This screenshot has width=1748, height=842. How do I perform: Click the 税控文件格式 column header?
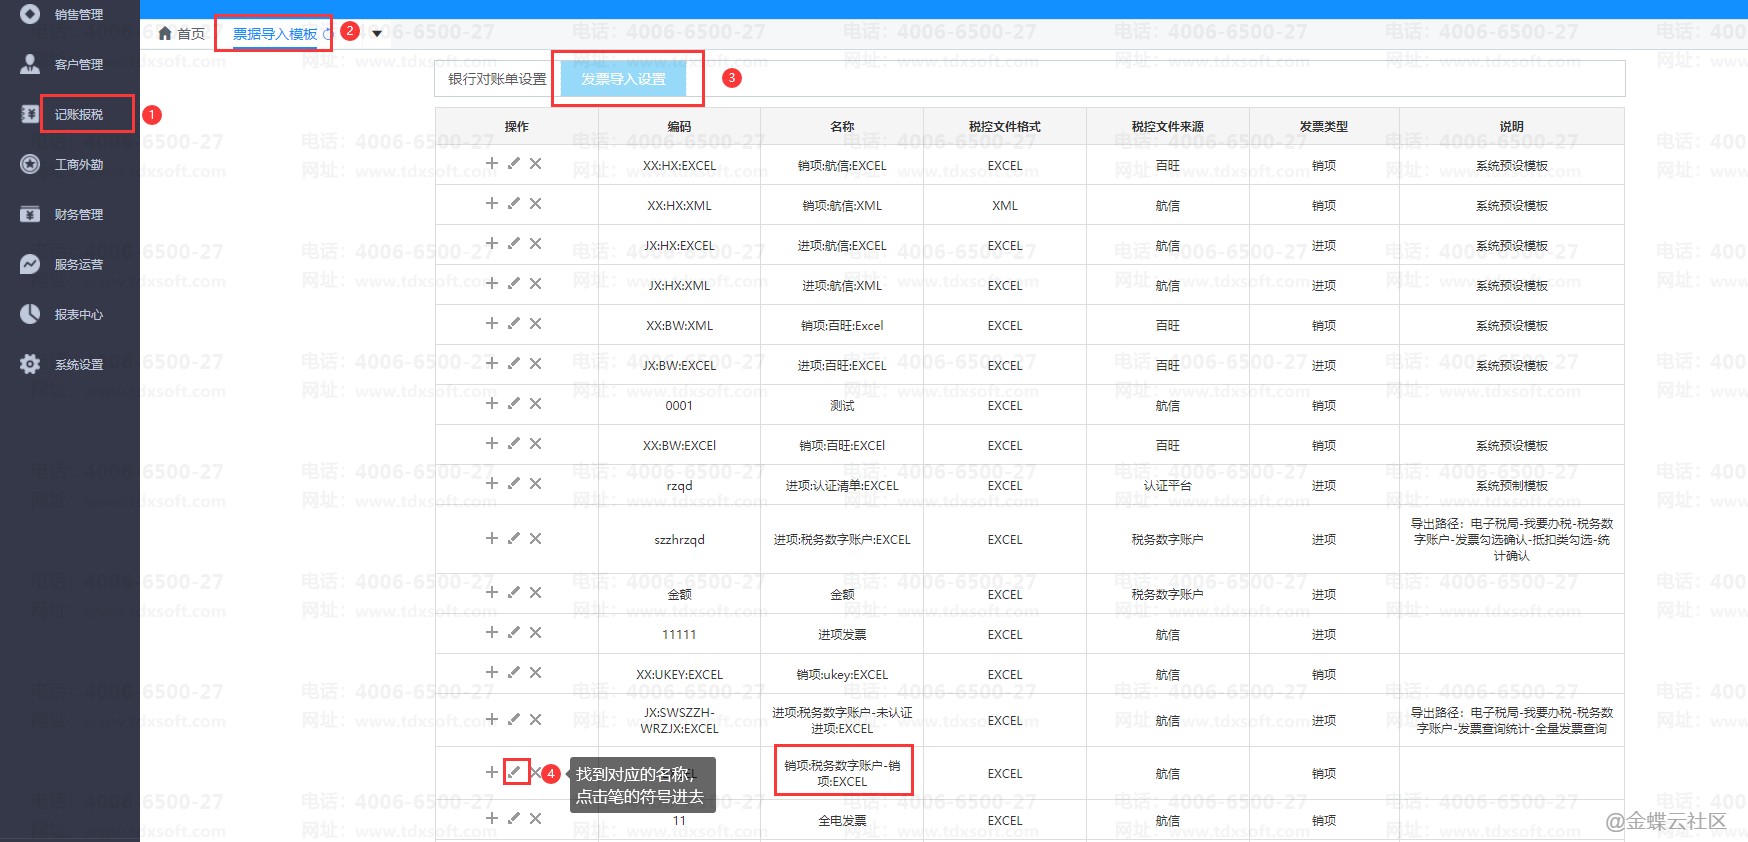(x=1004, y=126)
